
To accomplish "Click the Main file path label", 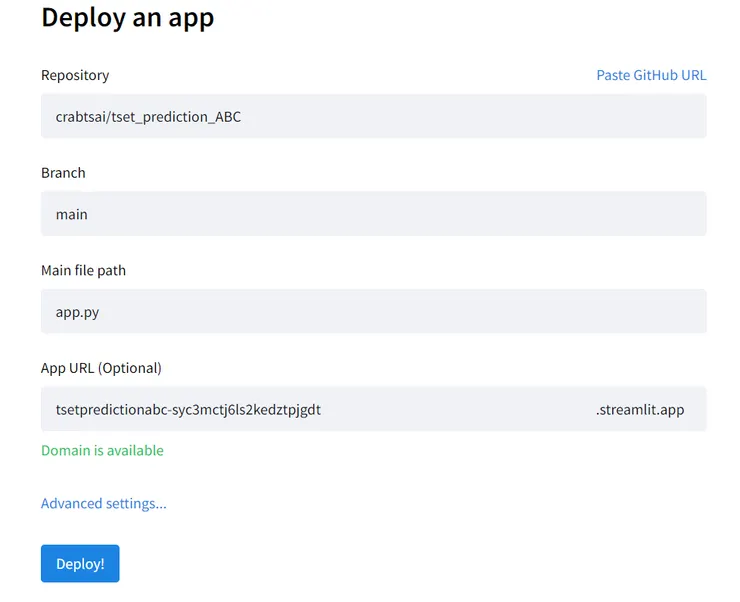I will coord(83,270).
